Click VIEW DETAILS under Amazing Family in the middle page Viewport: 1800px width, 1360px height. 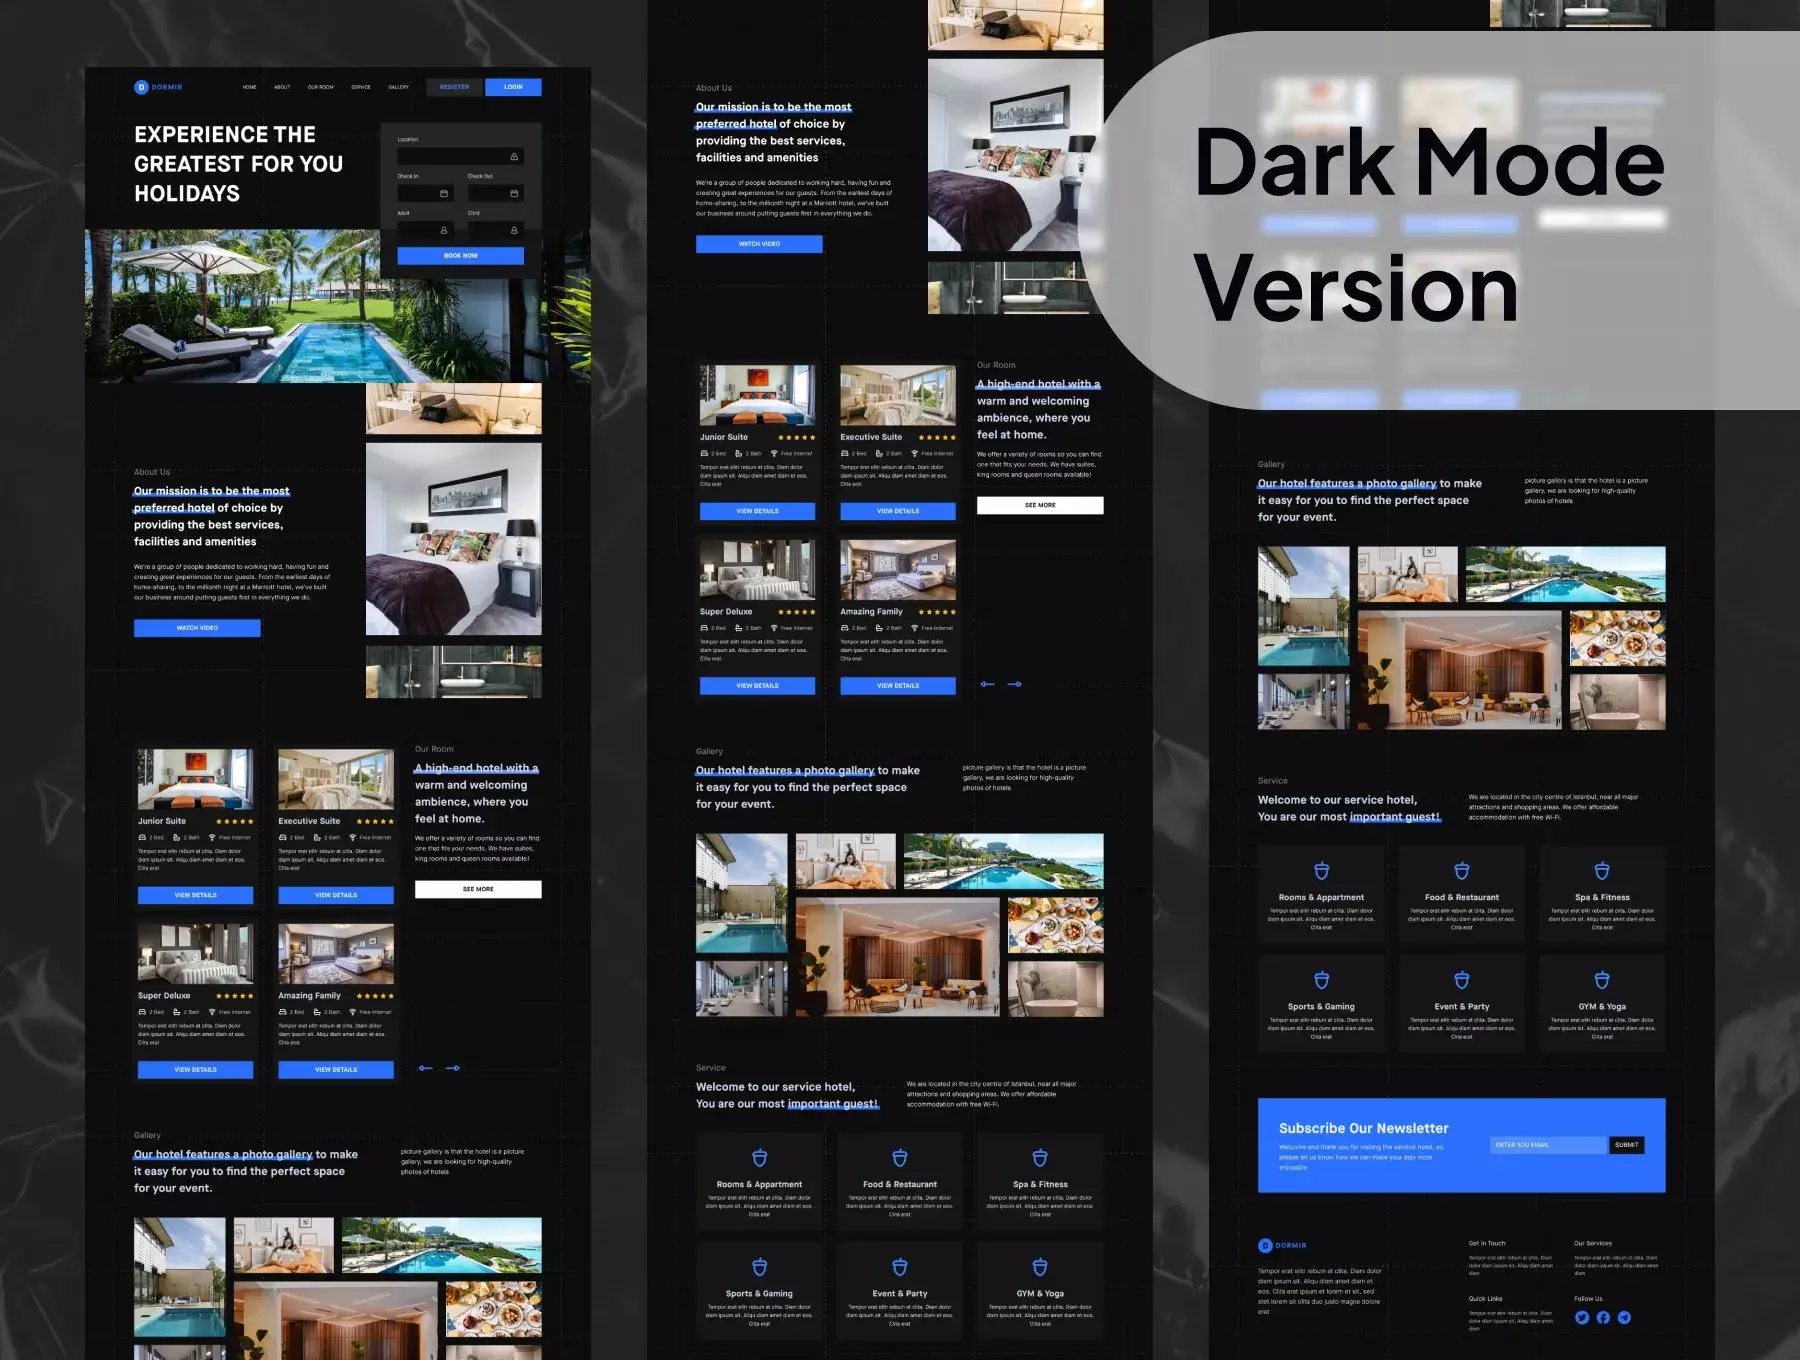coord(898,686)
